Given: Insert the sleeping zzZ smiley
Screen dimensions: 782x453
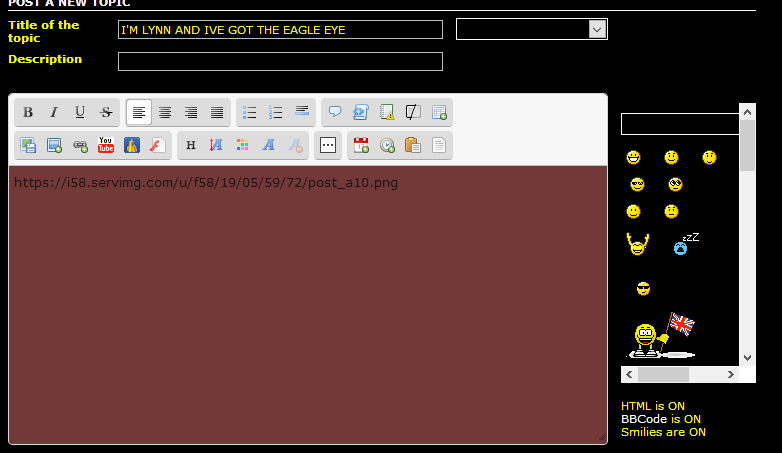Looking at the screenshot, I should (686, 244).
